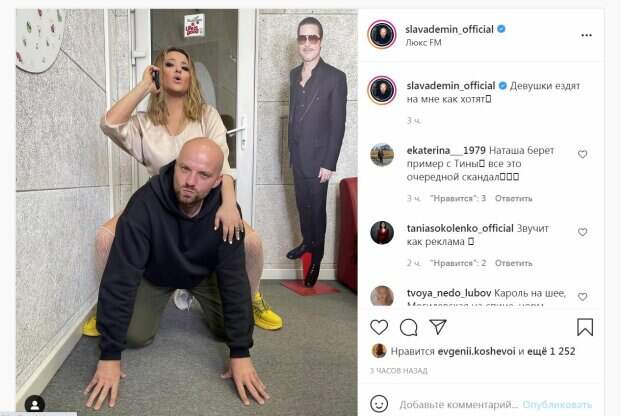View the list of ещё 1 252 likes
Image resolution: width=620 pixels, height=416 pixels.
(x=551, y=351)
